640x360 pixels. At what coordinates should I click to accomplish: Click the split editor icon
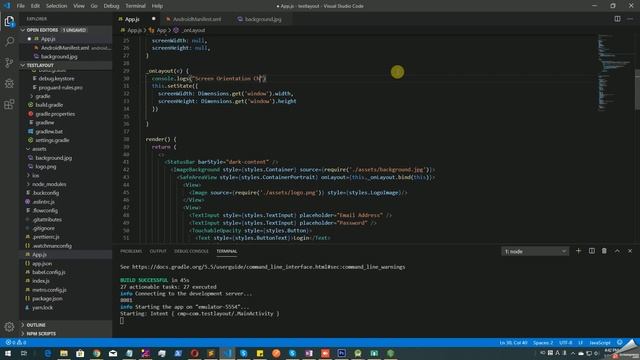click(x=617, y=19)
